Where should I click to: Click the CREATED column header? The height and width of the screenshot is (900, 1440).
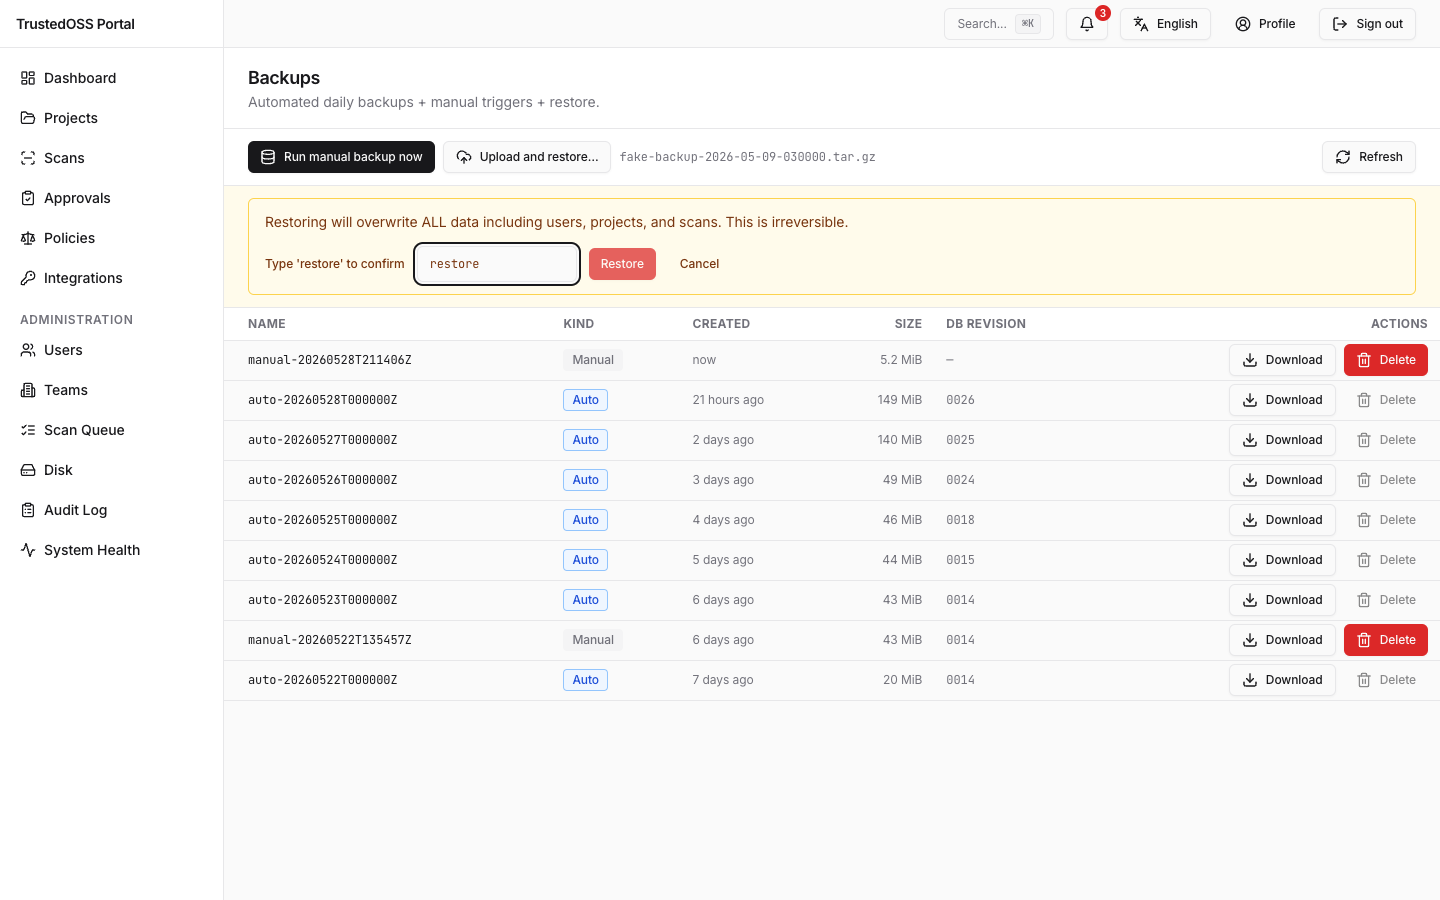pyautogui.click(x=721, y=324)
